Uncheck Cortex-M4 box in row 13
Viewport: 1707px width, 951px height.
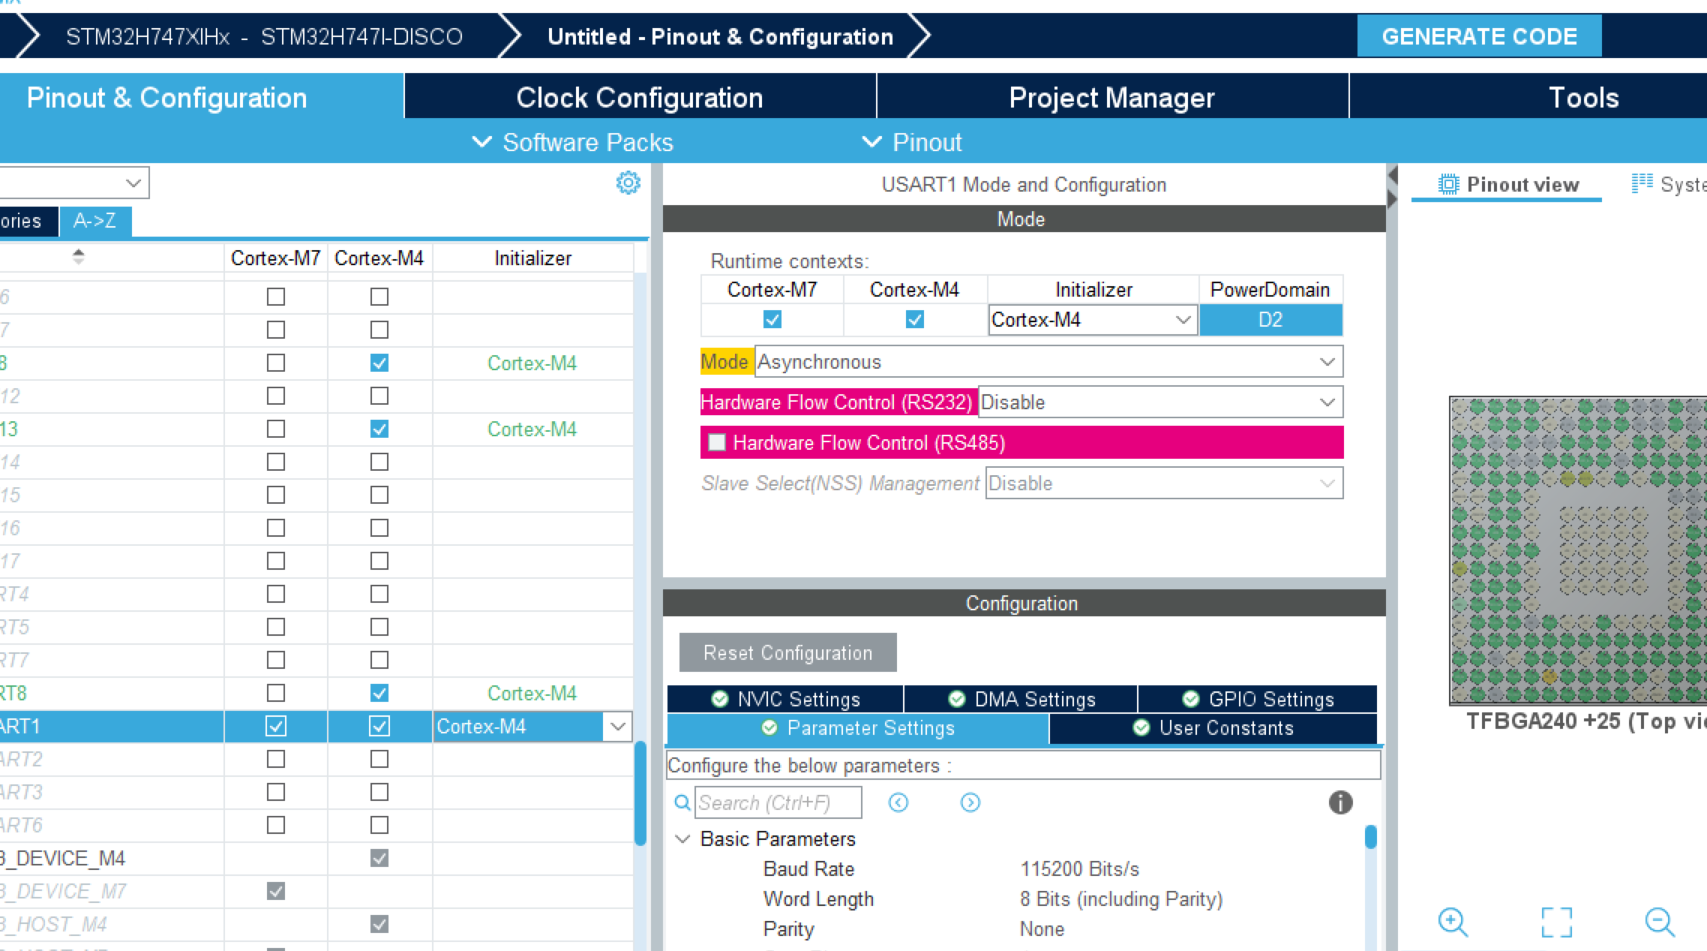(x=379, y=429)
